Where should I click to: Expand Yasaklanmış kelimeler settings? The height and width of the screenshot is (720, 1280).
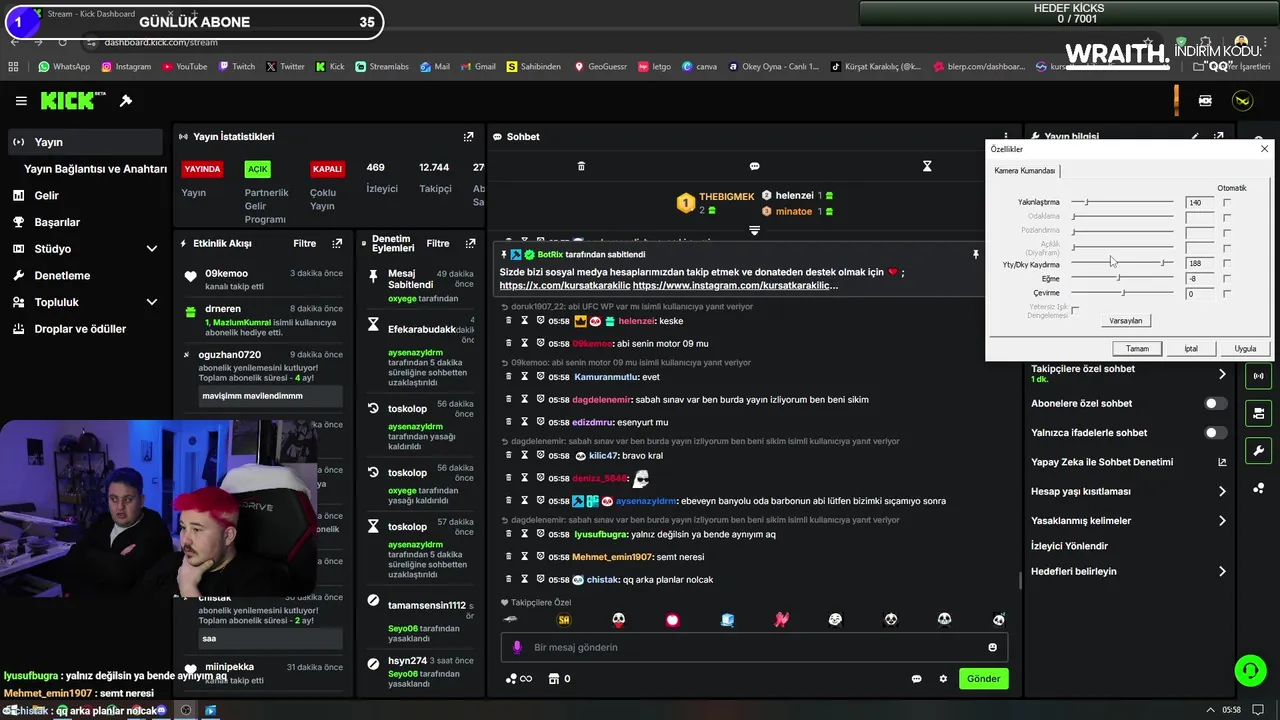(1222, 520)
